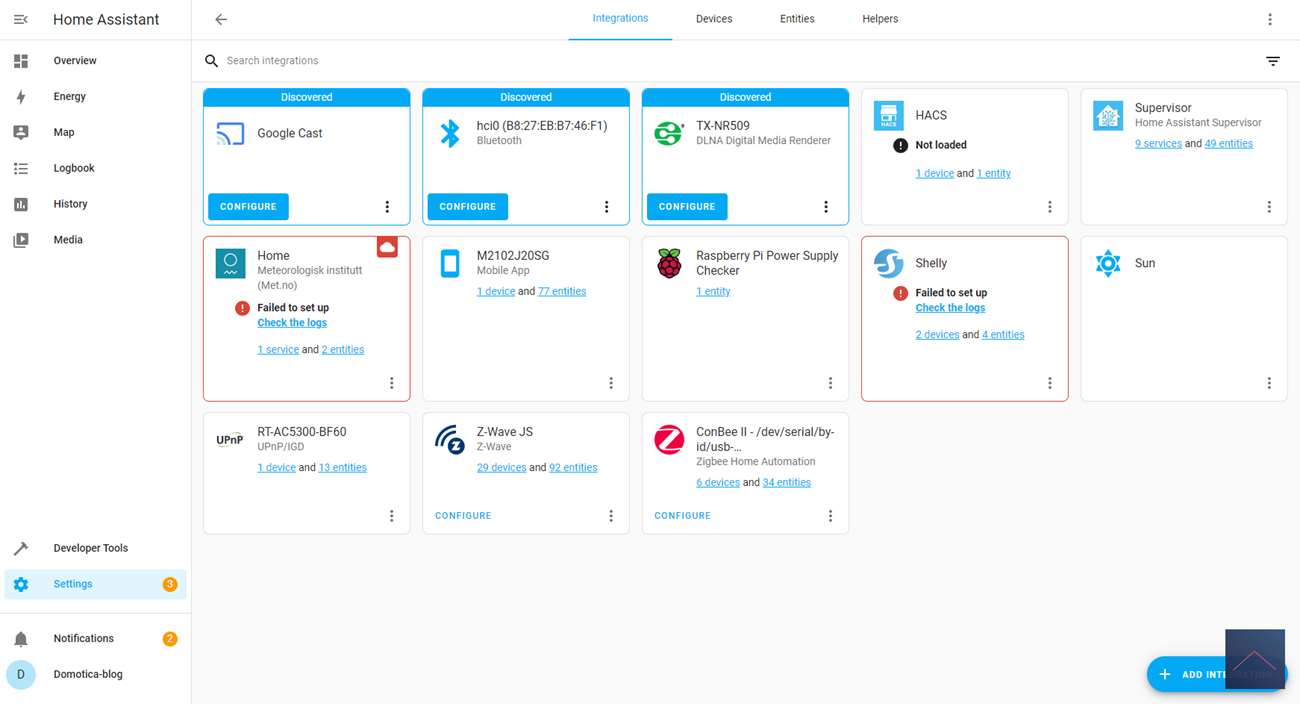This screenshot has height=704, width=1300.
Task: Switch to the Devices tab
Action: point(714,19)
